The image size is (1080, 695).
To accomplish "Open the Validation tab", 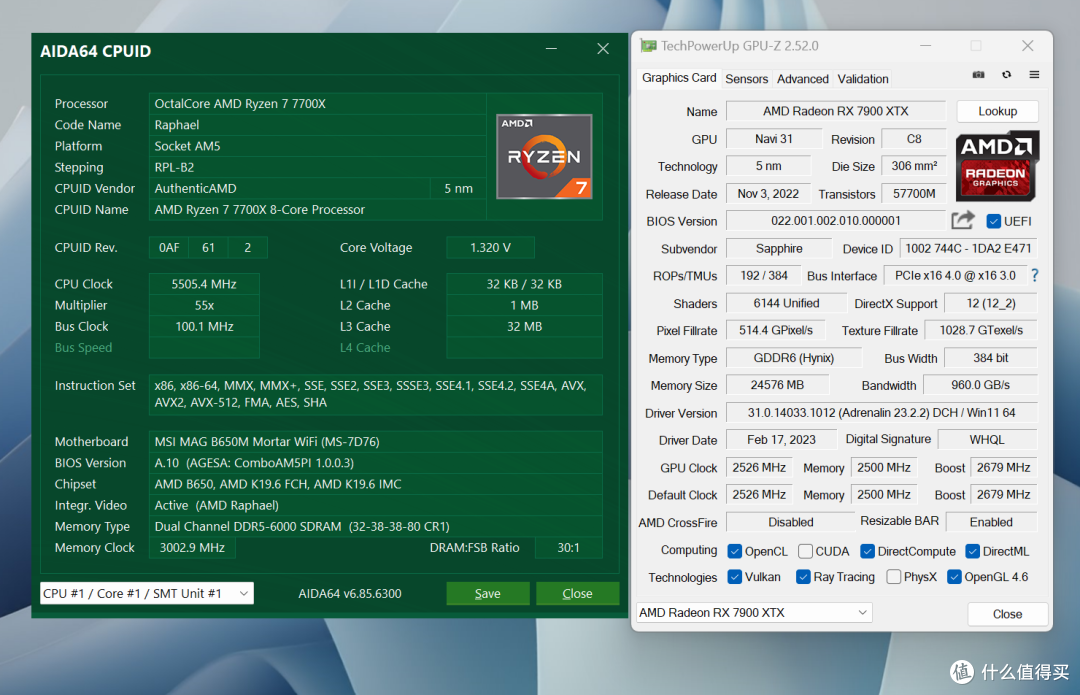I will point(862,79).
